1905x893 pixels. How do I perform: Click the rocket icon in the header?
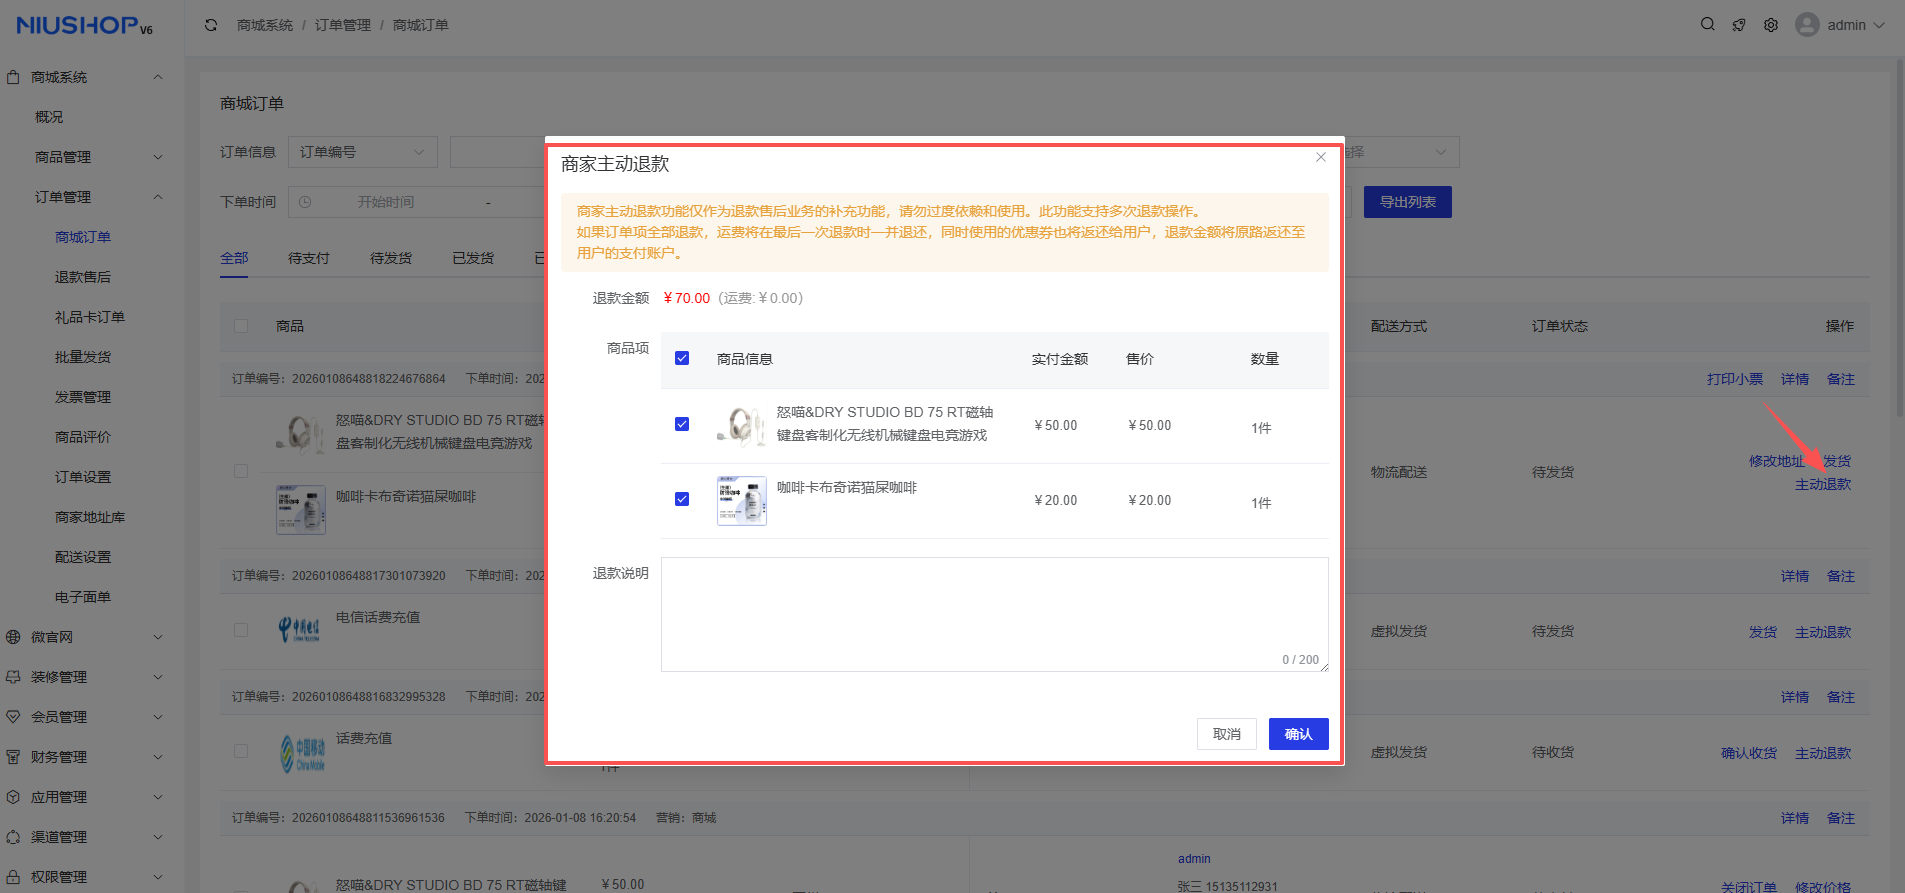(1739, 25)
